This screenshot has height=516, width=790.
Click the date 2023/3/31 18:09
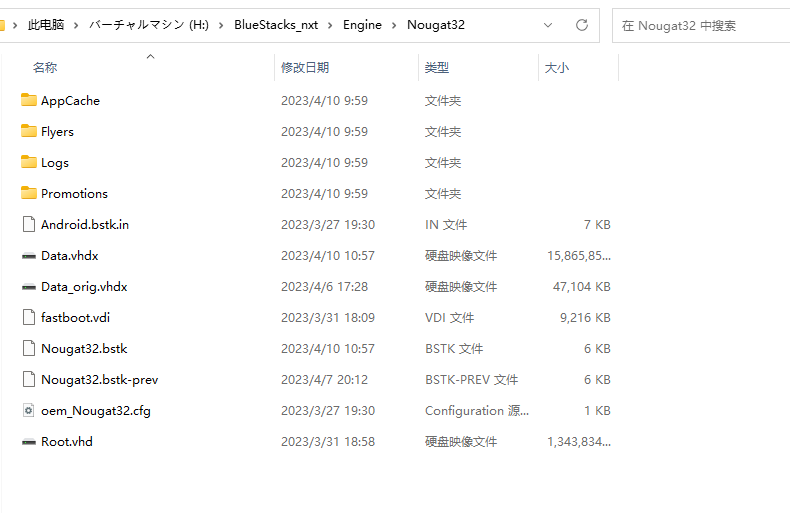pos(328,317)
